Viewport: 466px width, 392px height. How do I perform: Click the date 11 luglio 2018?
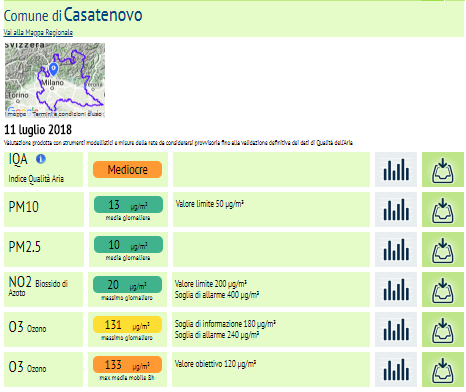[x=38, y=130]
